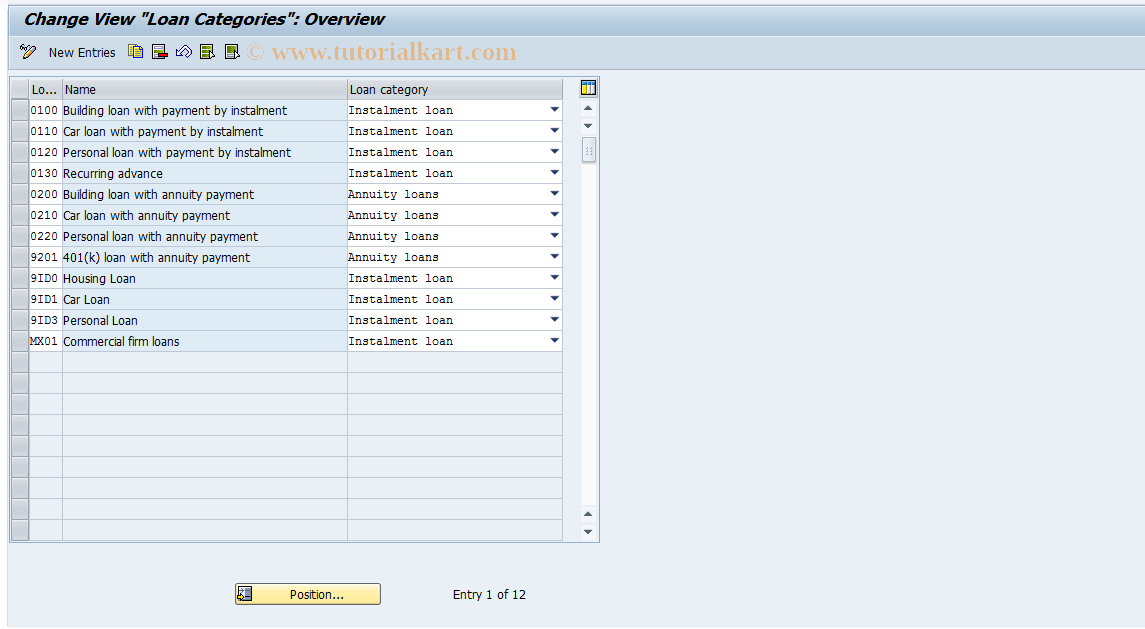The image size is (1145, 629).
Task: Click the Undo Change icon
Action: click(x=183, y=52)
